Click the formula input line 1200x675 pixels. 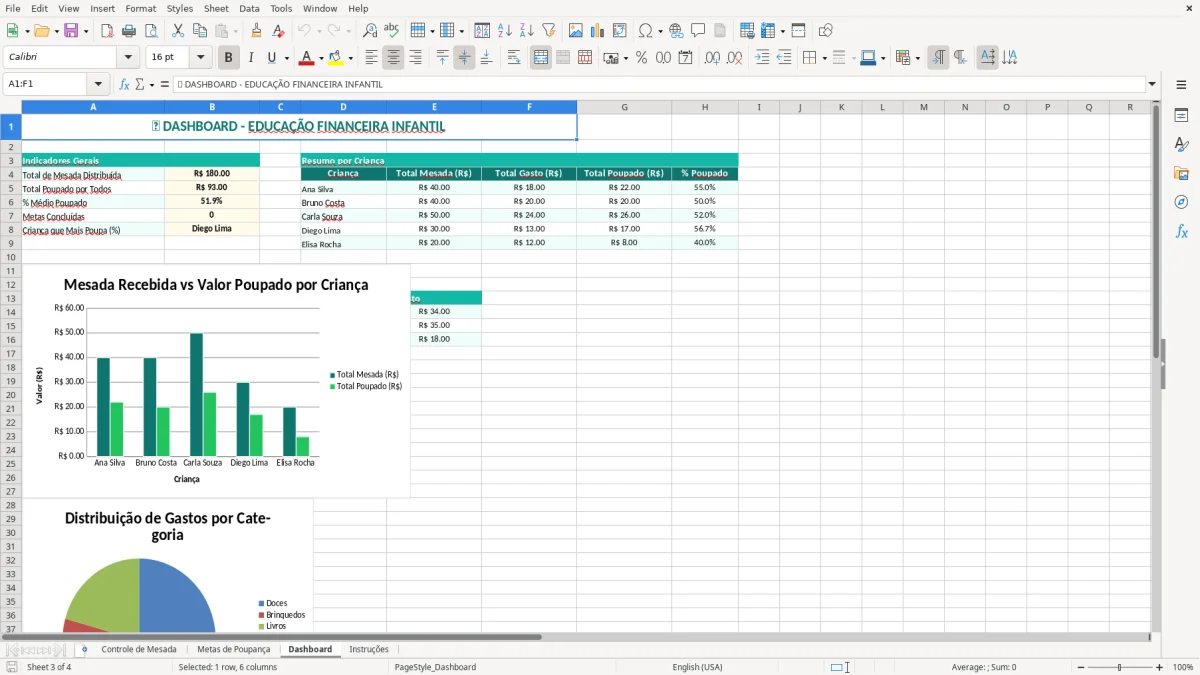660,85
